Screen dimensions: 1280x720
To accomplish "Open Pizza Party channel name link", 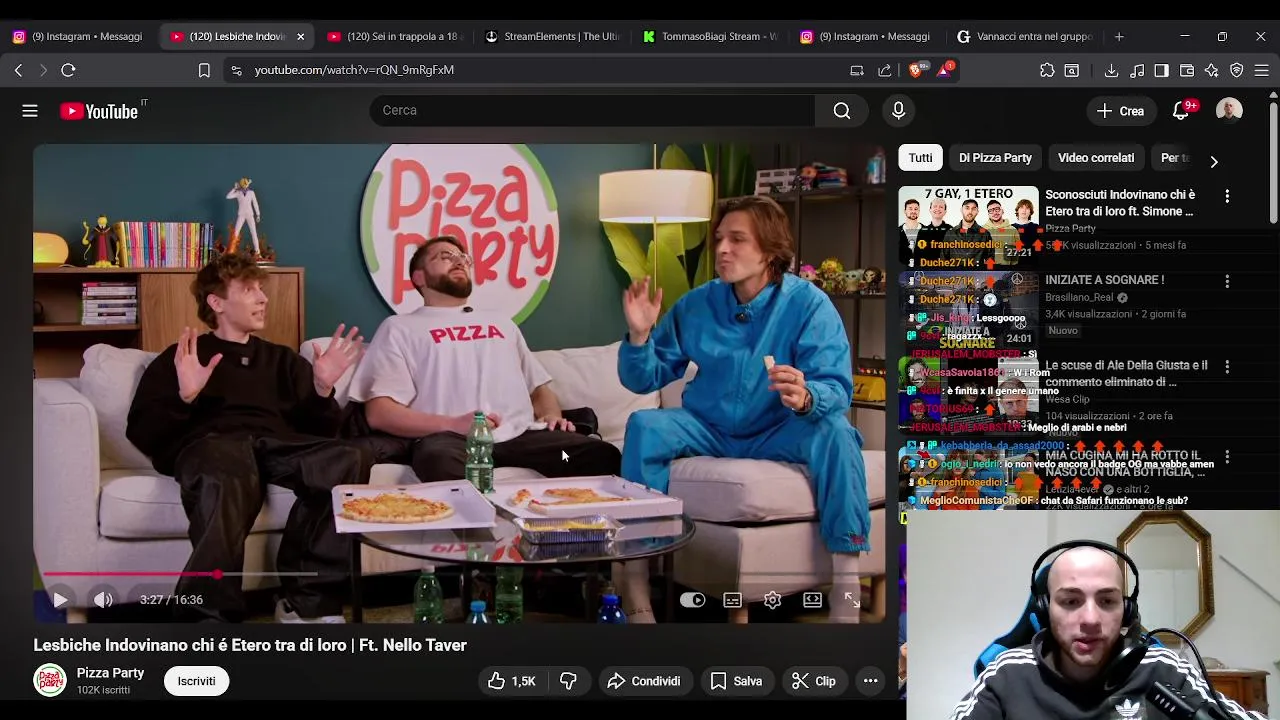I will point(110,673).
